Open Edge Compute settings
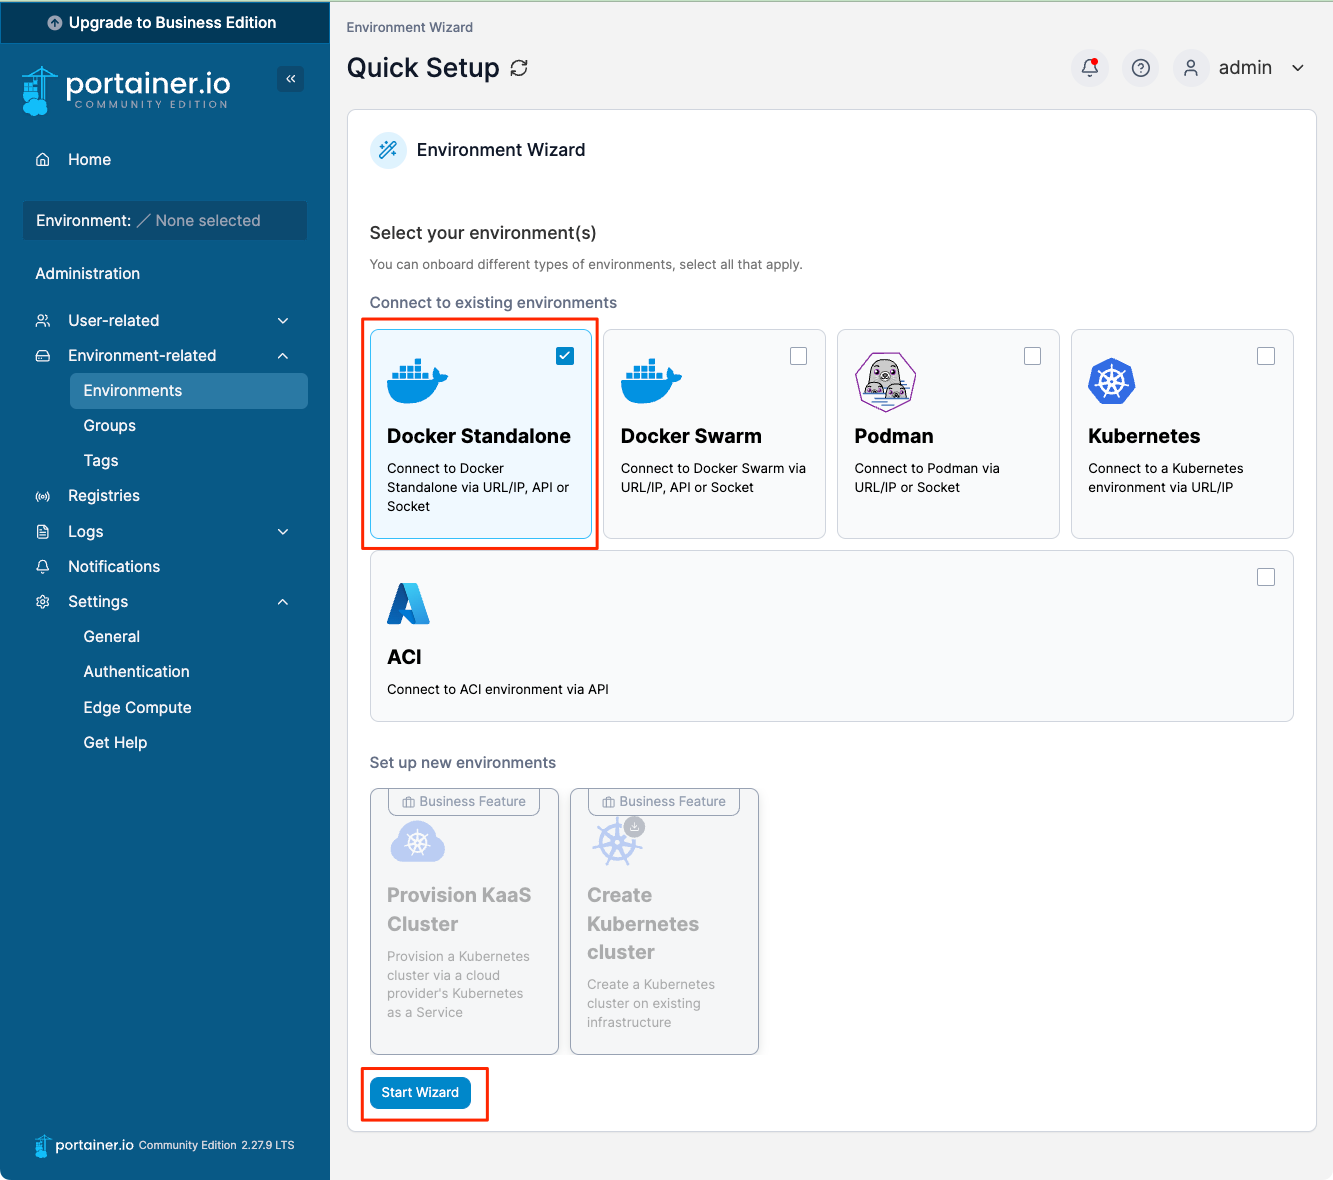This screenshot has width=1333, height=1180. coord(138,708)
